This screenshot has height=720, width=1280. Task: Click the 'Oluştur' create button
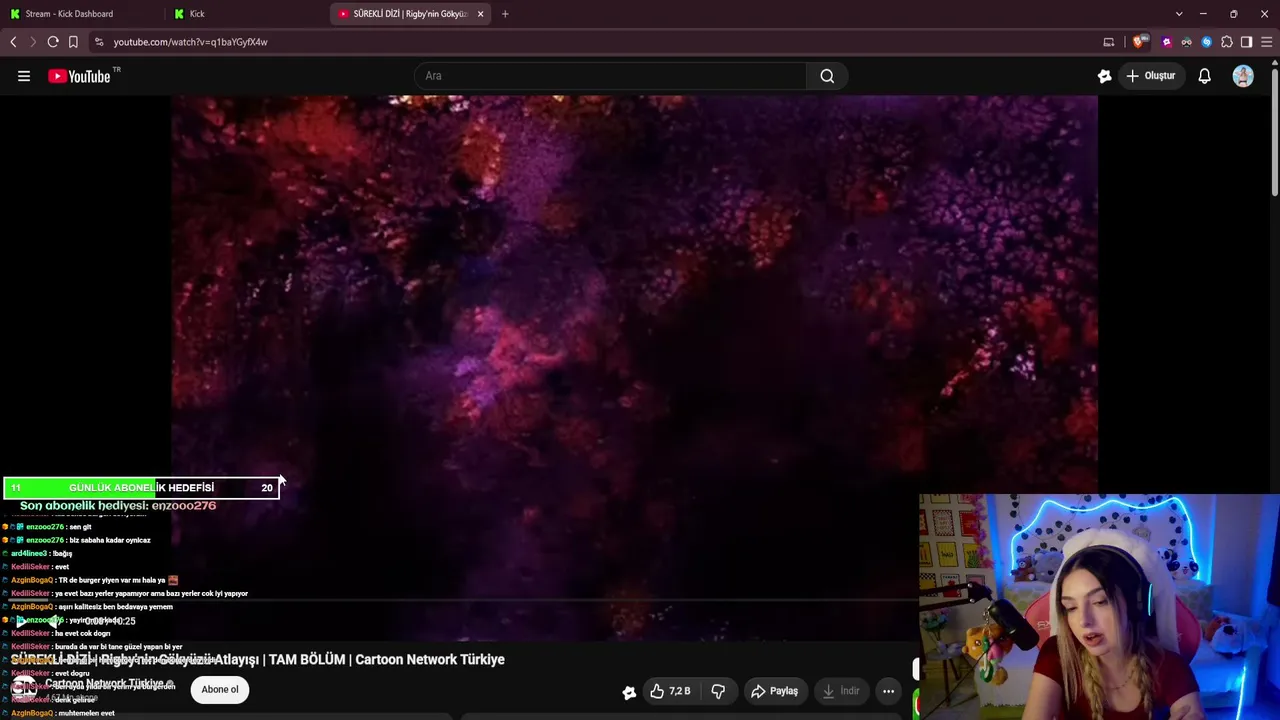point(1151,76)
